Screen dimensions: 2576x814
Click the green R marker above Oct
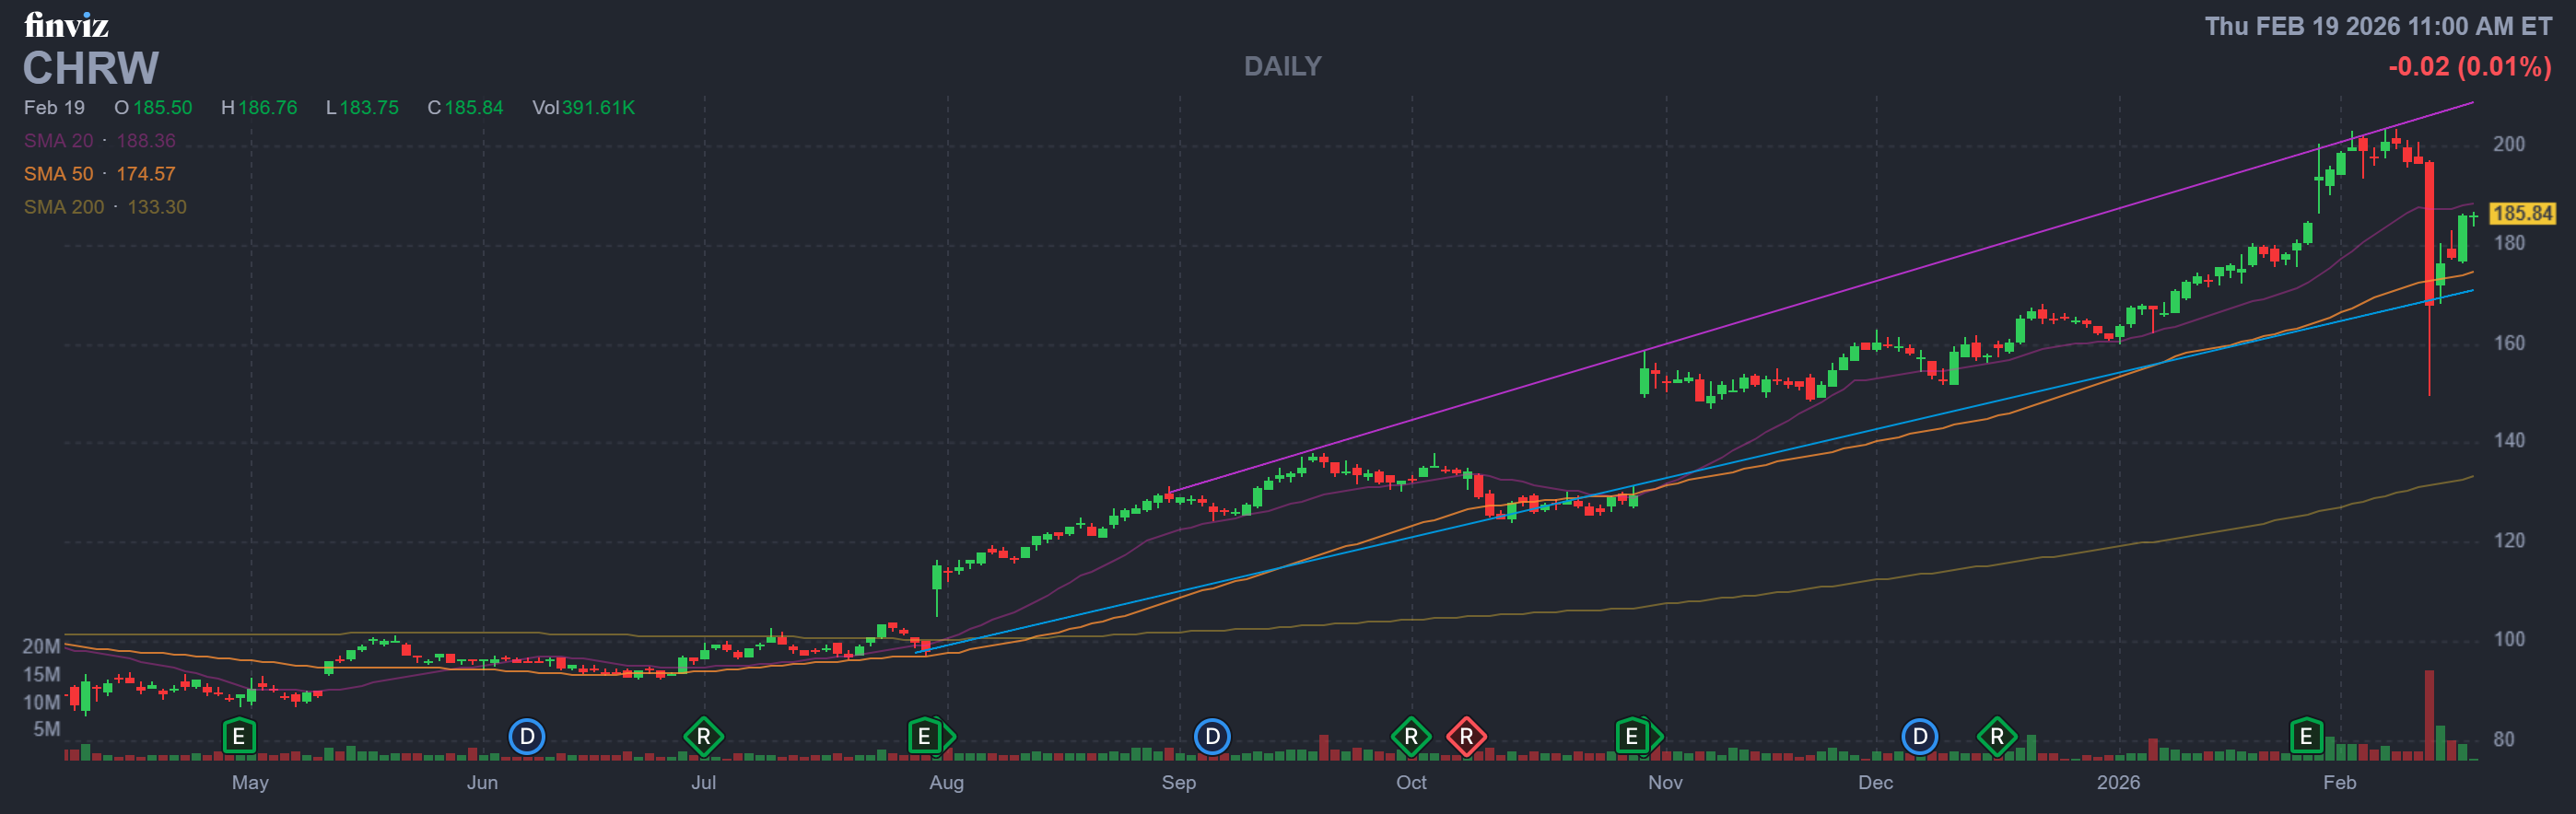coord(1411,737)
